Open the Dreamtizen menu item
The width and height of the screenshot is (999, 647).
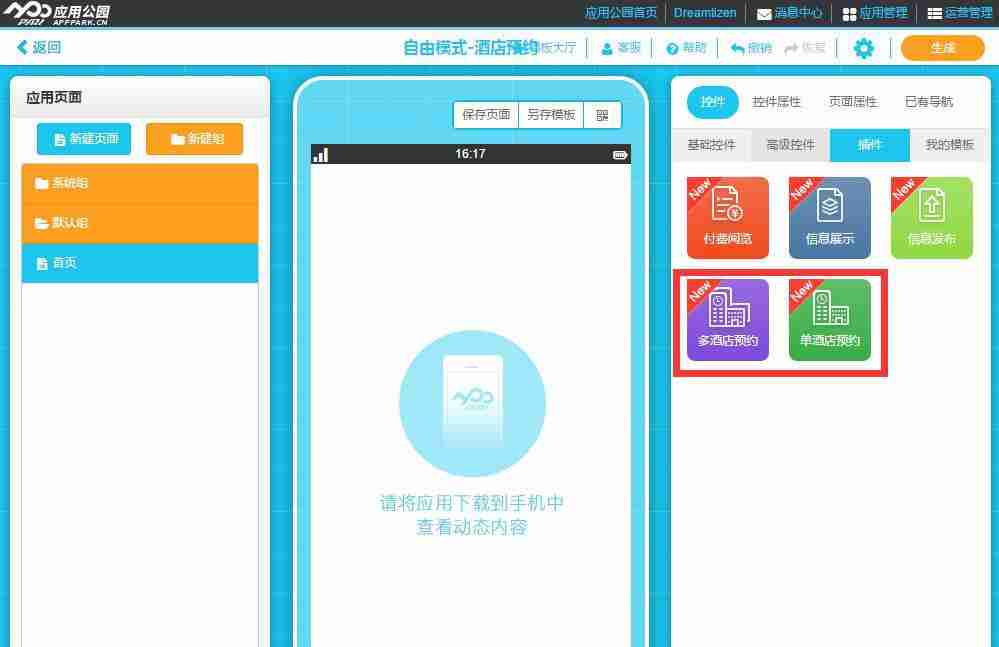[x=704, y=13]
